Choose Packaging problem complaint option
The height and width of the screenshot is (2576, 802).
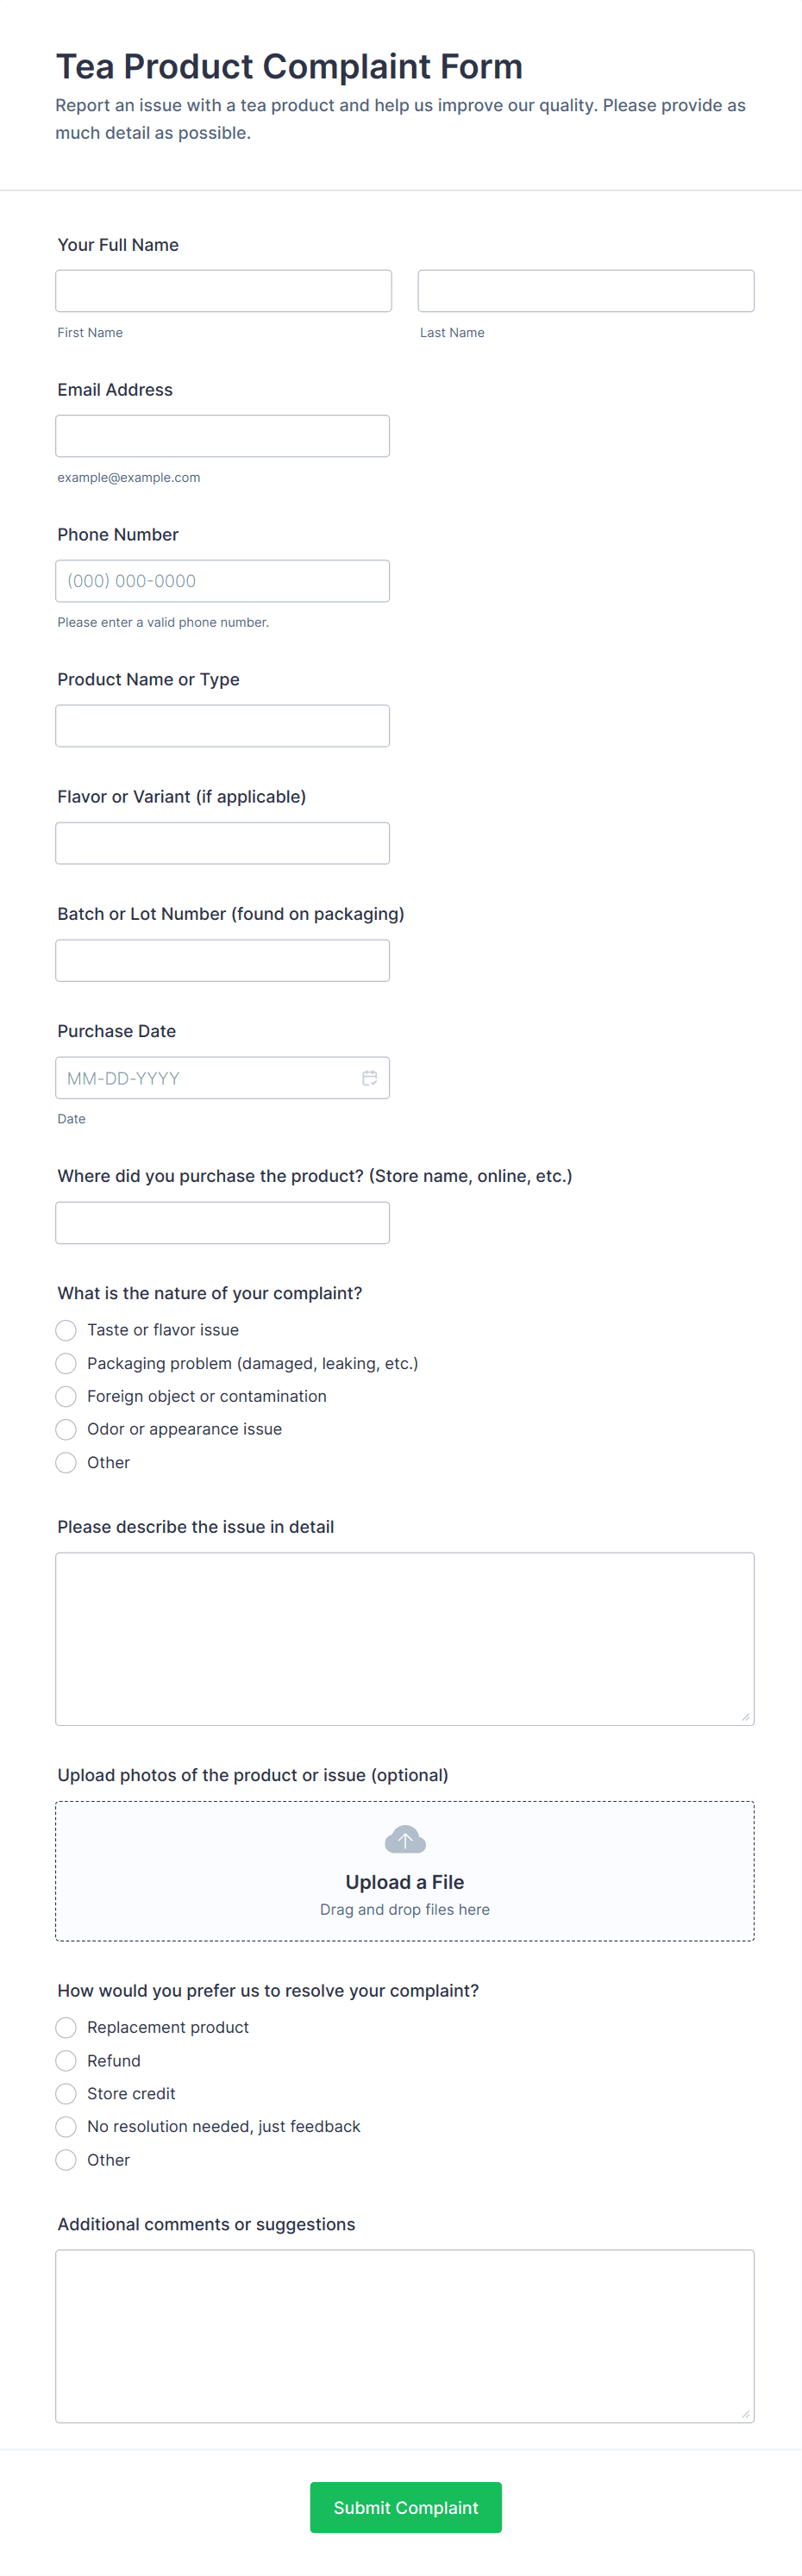66,1363
